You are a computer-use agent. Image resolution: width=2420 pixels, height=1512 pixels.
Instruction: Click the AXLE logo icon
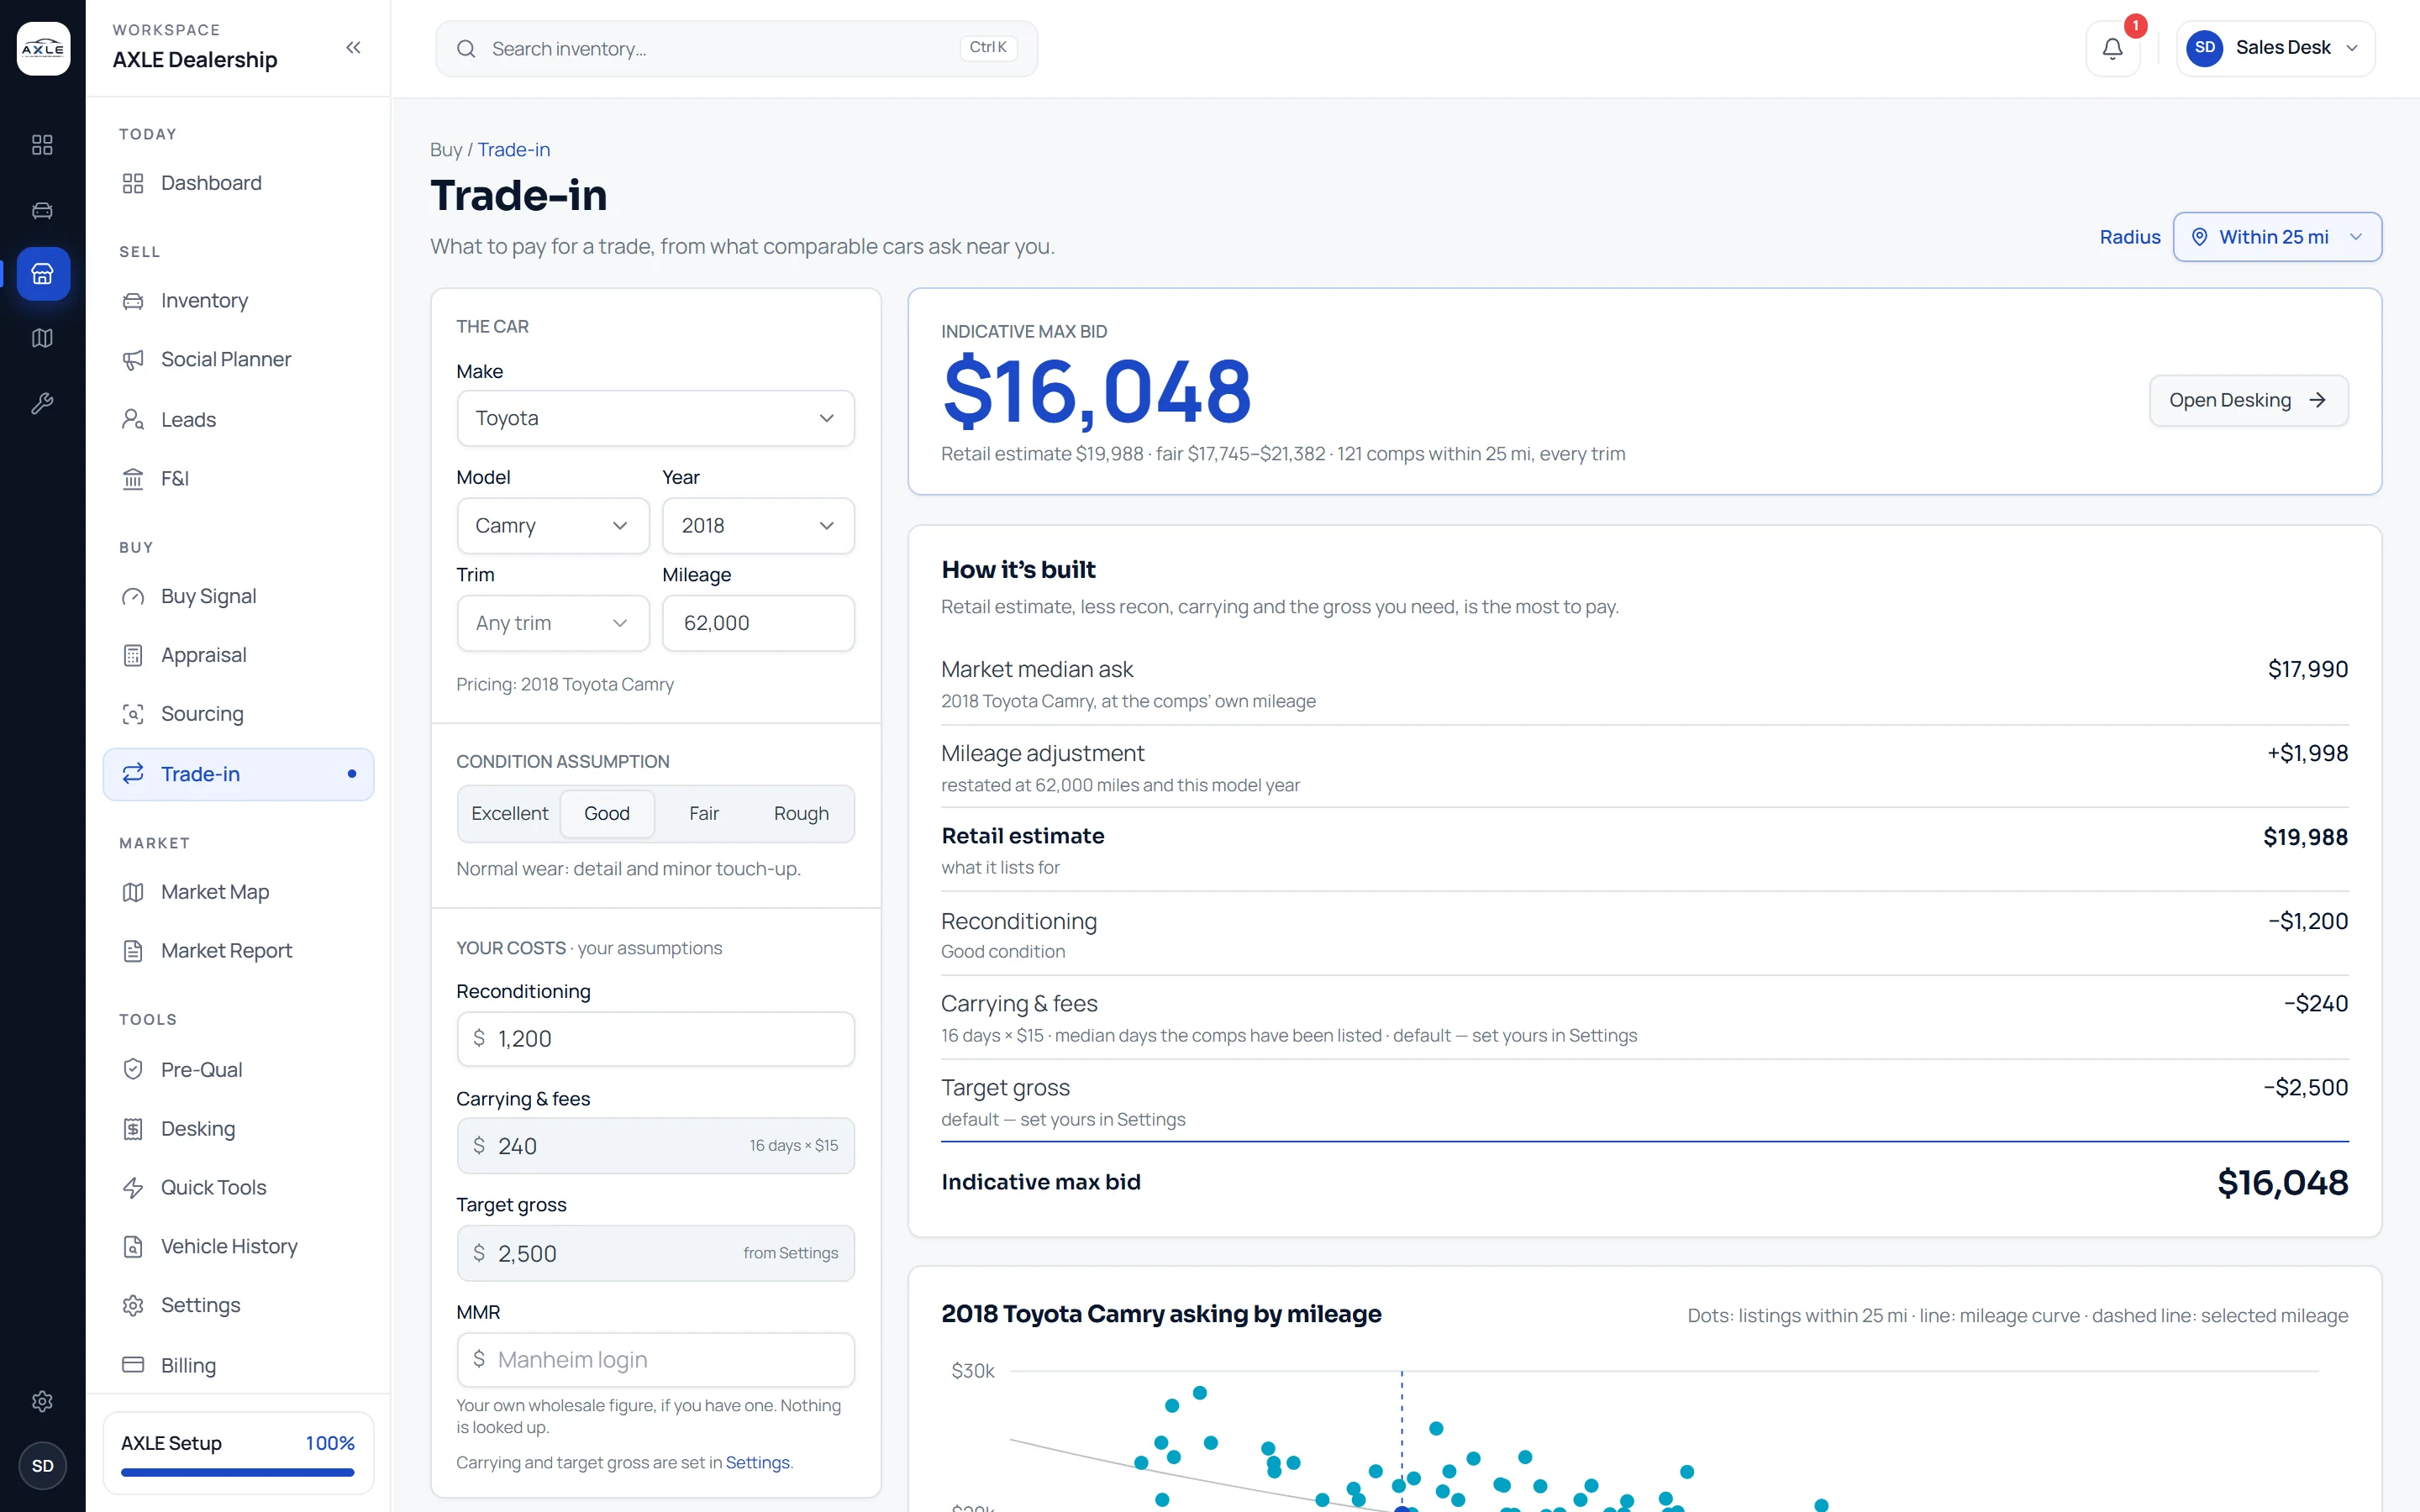tap(43, 48)
